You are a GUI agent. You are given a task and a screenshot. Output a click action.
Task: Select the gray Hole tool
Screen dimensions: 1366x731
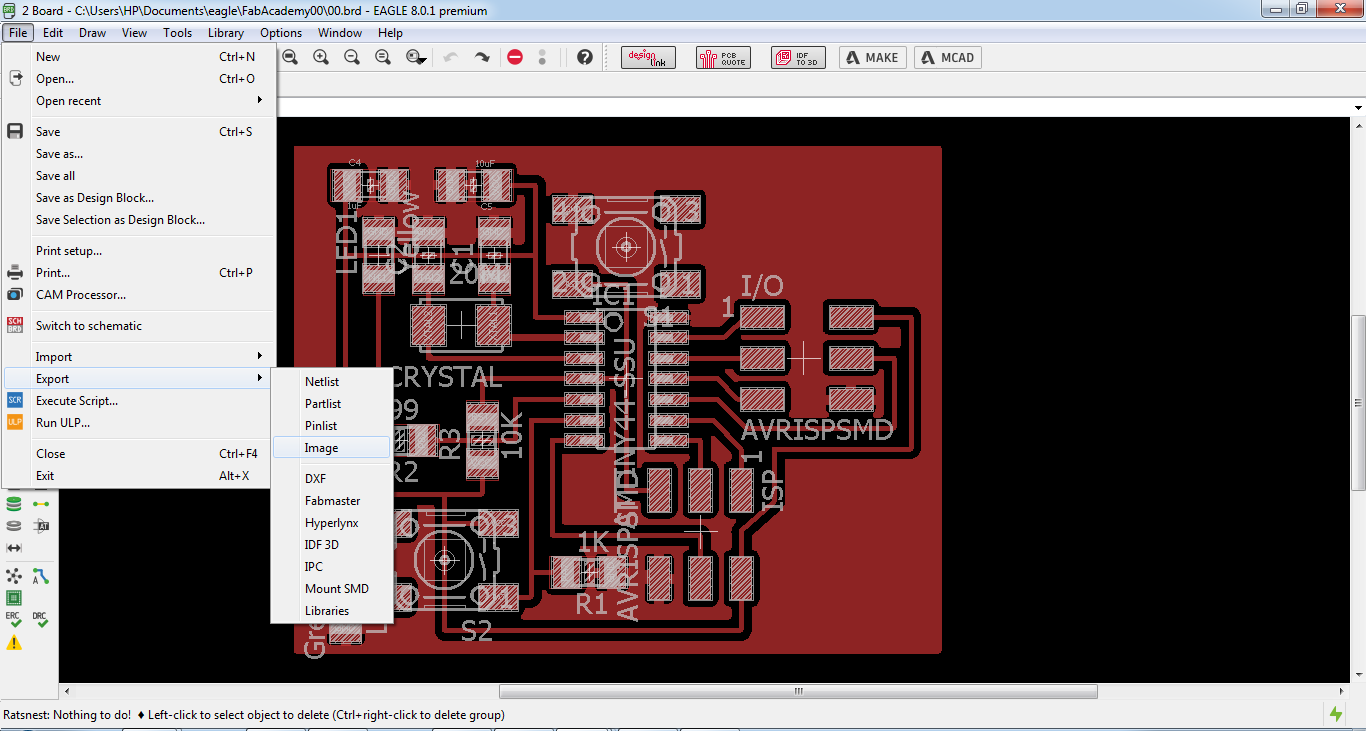(x=14, y=526)
